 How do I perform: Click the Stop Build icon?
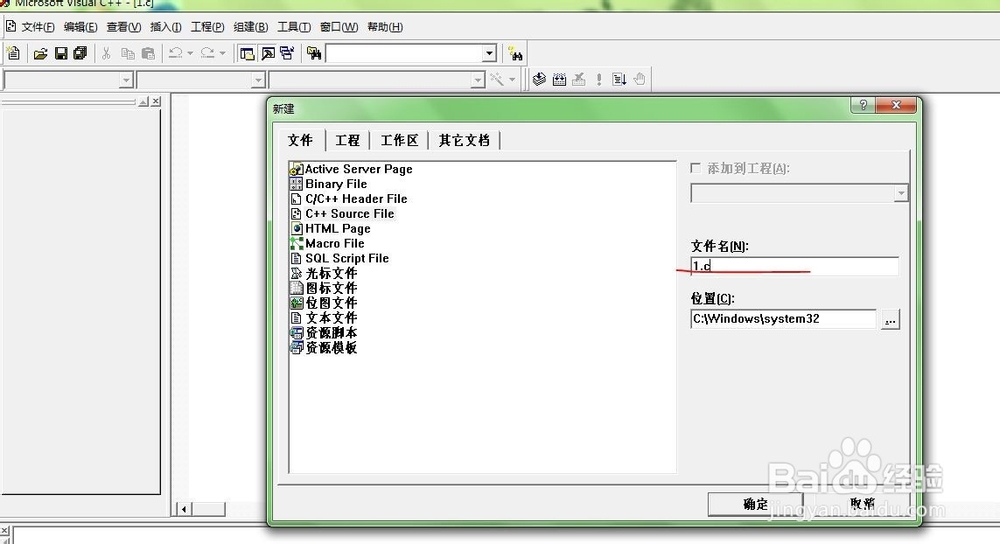(578, 79)
